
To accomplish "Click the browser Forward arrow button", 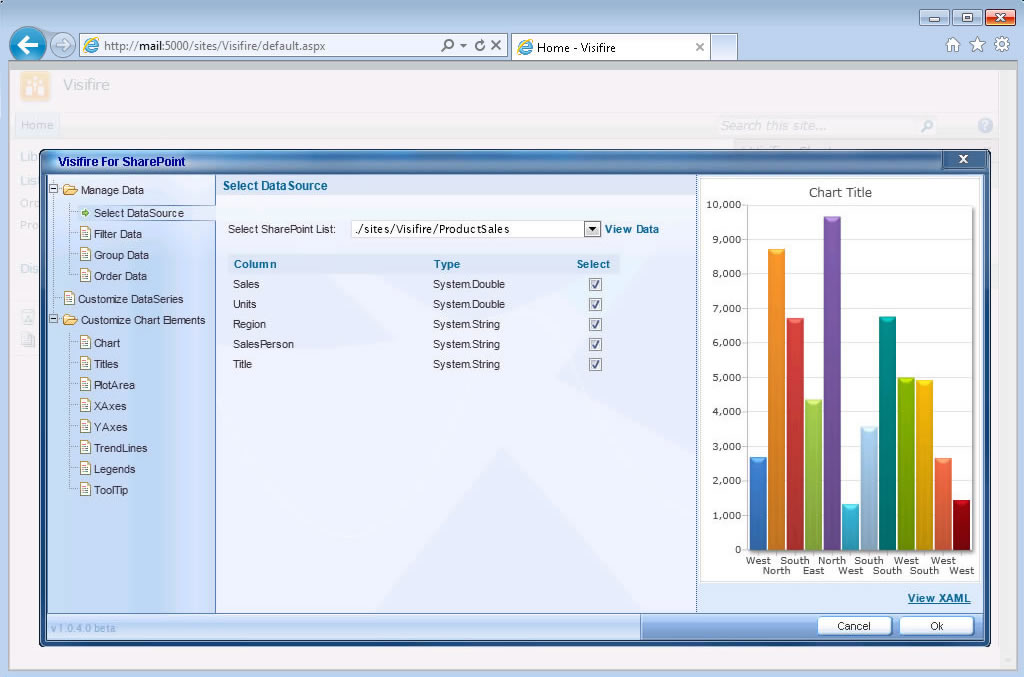I will point(63,45).
